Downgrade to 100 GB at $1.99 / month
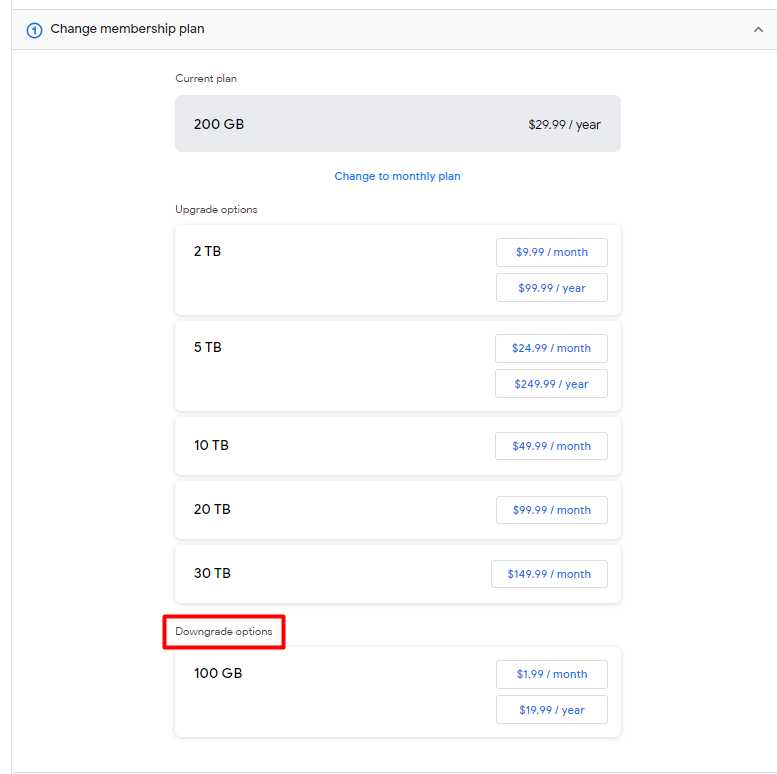The image size is (777, 774). [x=552, y=674]
